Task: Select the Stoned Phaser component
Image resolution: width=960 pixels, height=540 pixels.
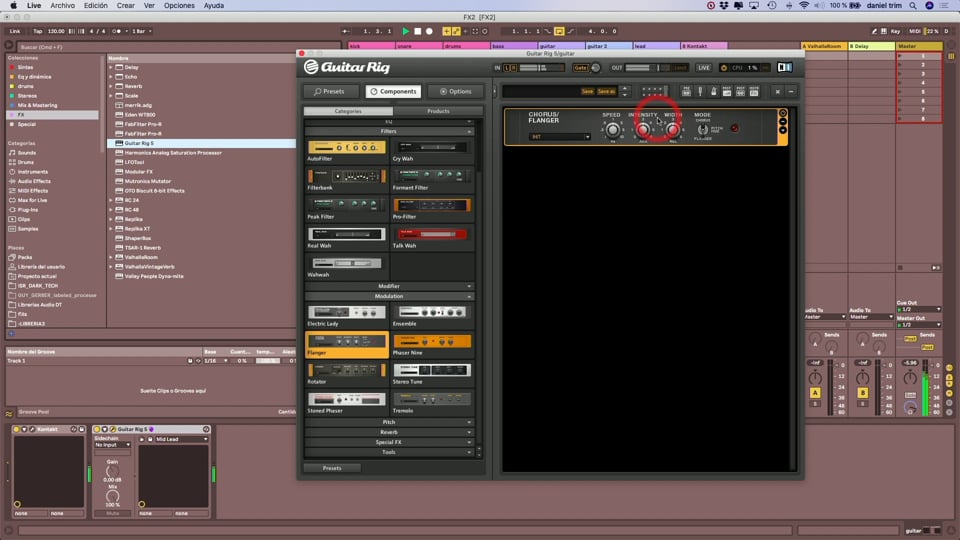Action: pyautogui.click(x=347, y=400)
